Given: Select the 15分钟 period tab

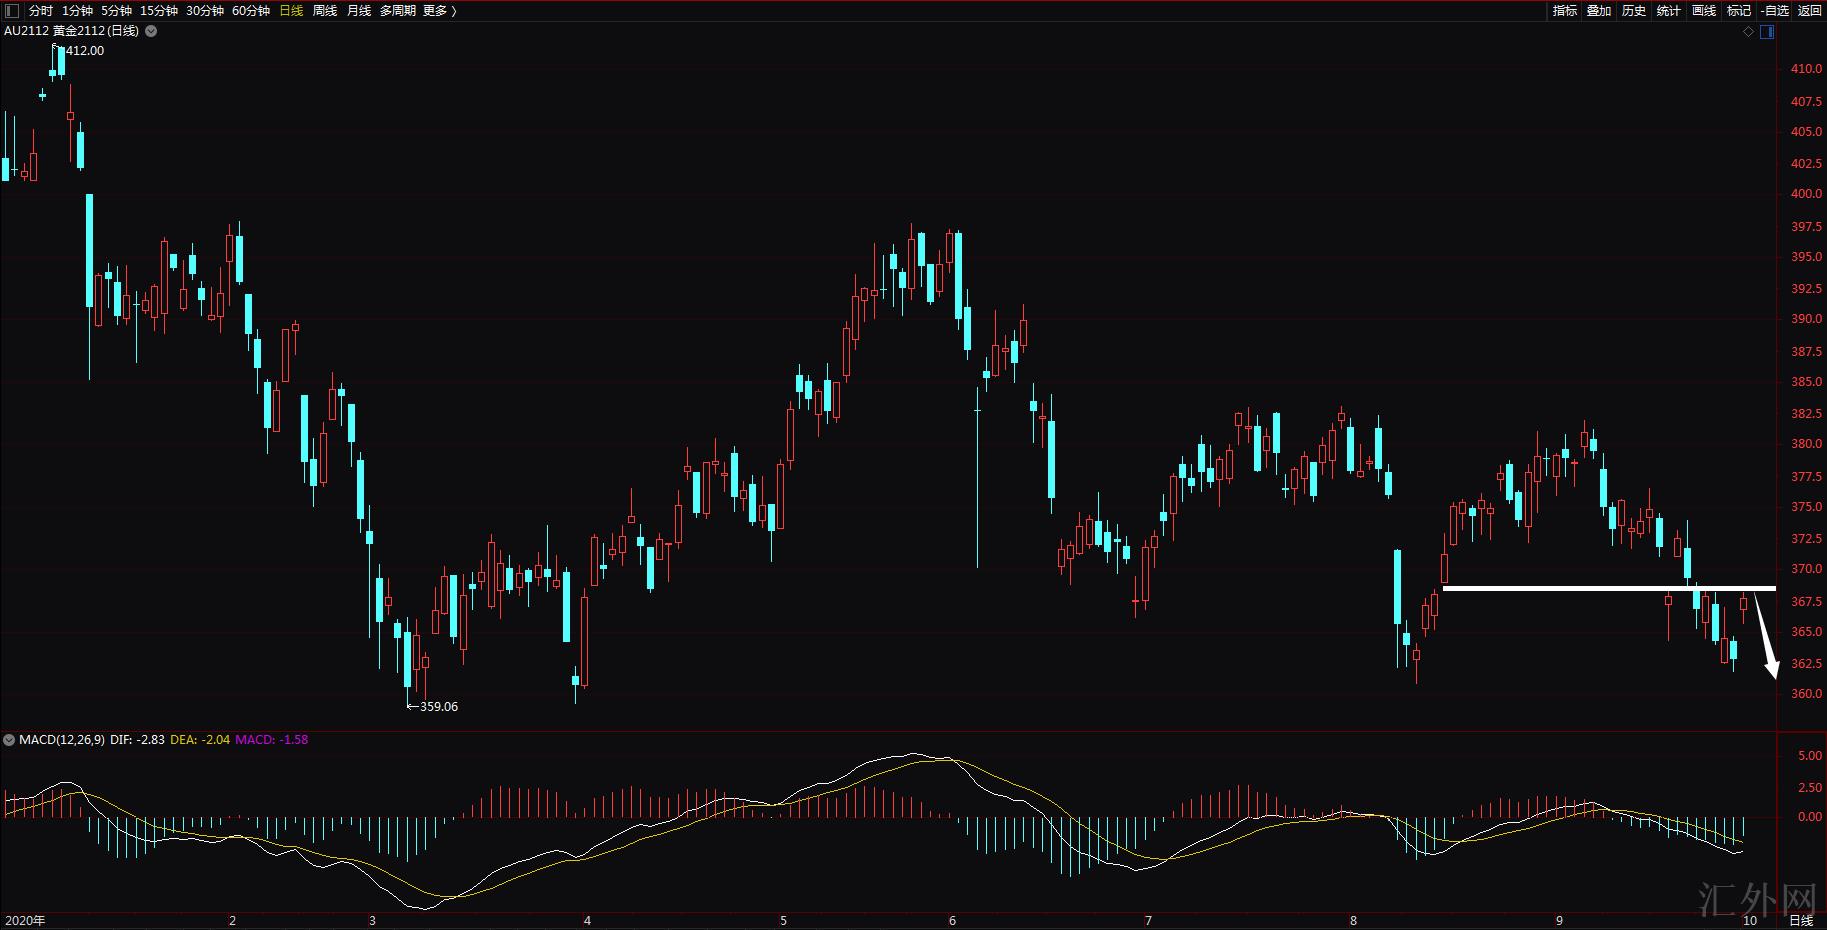Looking at the screenshot, I should (x=159, y=10).
